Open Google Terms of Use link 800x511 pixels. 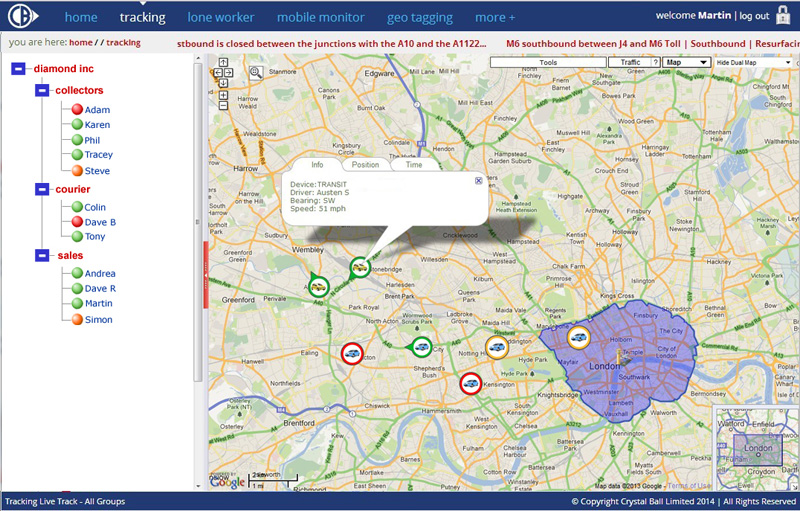689,486
